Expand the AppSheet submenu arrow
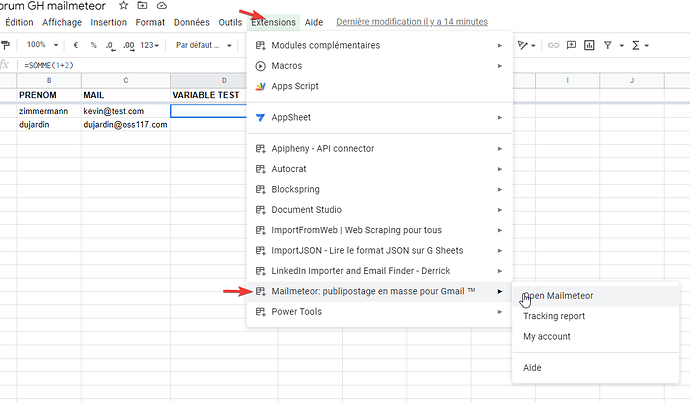The width and height of the screenshot is (690, 402). [x=500, y=117]
